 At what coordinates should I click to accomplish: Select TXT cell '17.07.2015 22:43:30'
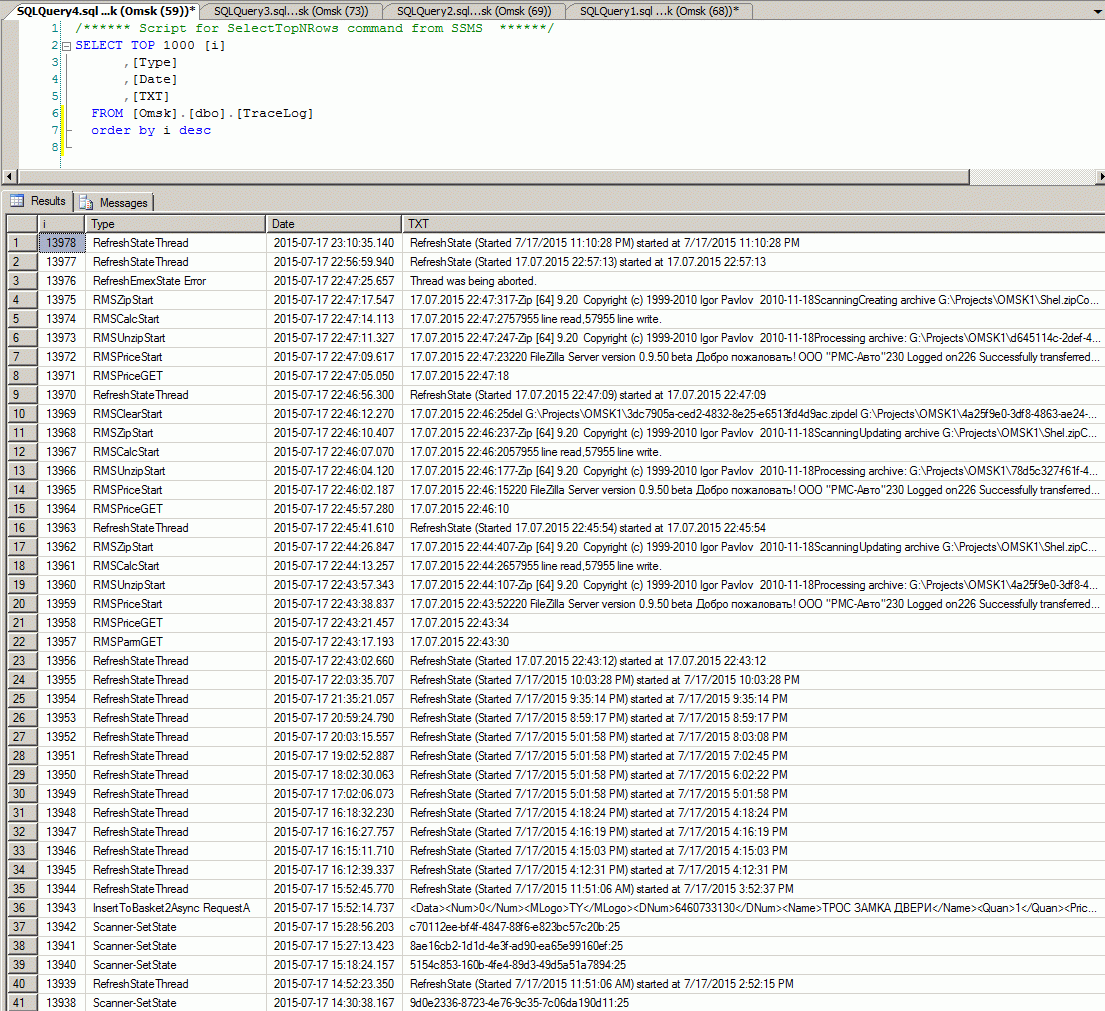[x=753, y=643]
